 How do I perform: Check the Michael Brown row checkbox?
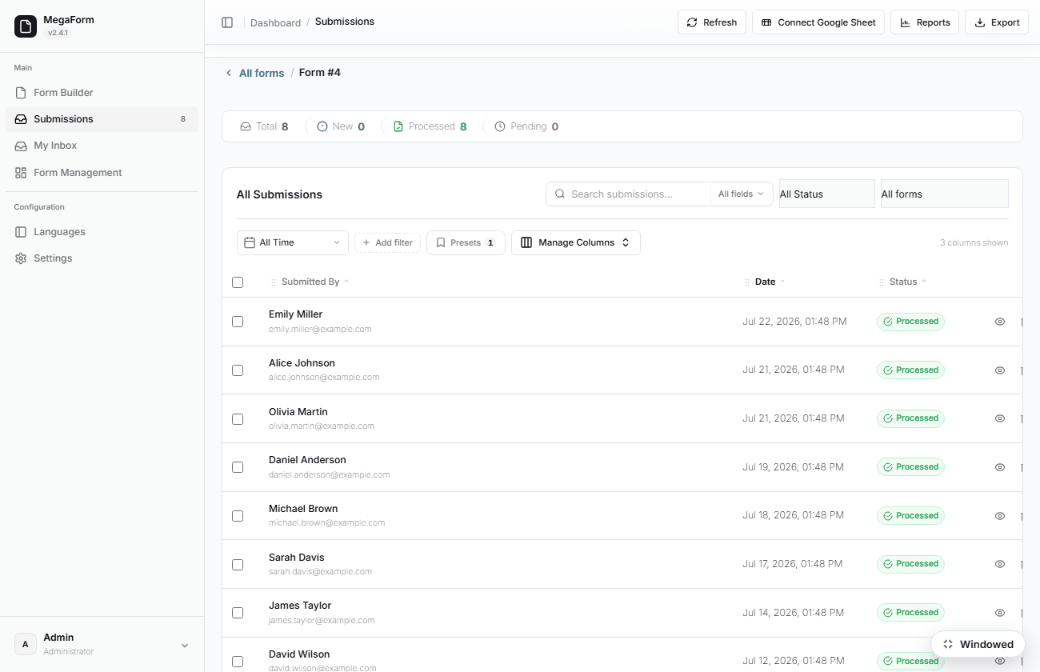click(x=237, y=516)
